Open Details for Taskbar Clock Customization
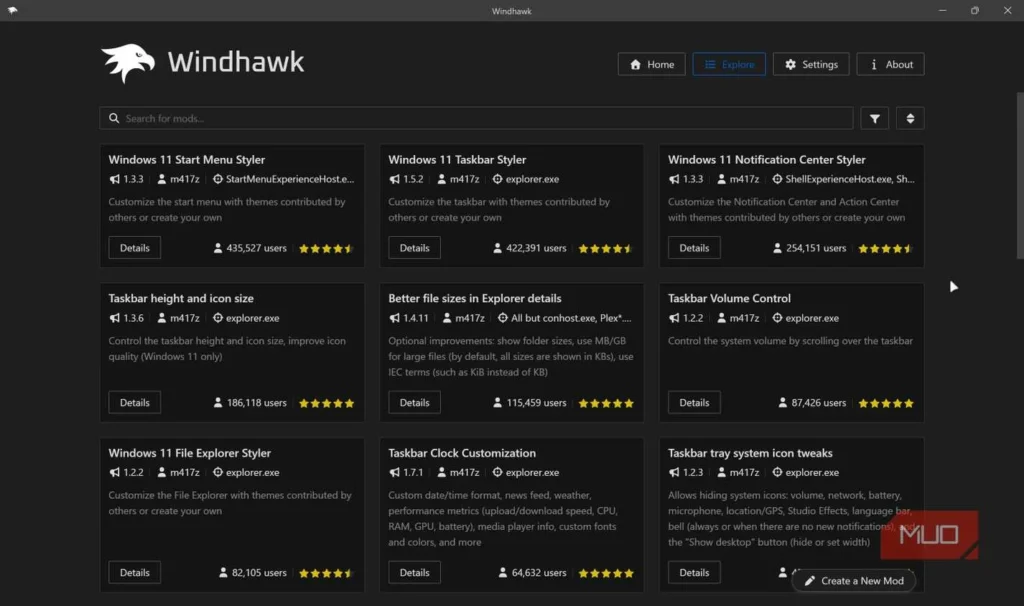Screen dimensions: 1024x606 [x=414, y=572]
